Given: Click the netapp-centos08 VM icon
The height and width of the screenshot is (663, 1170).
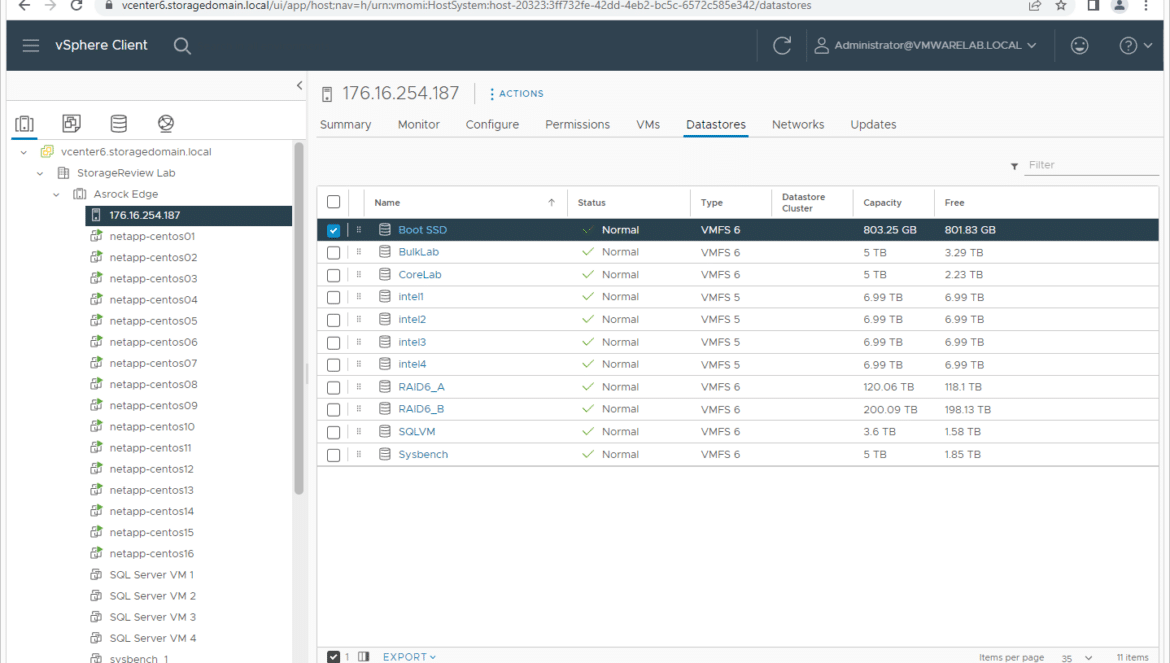Looking at the screenshot, I should (96, 384).
